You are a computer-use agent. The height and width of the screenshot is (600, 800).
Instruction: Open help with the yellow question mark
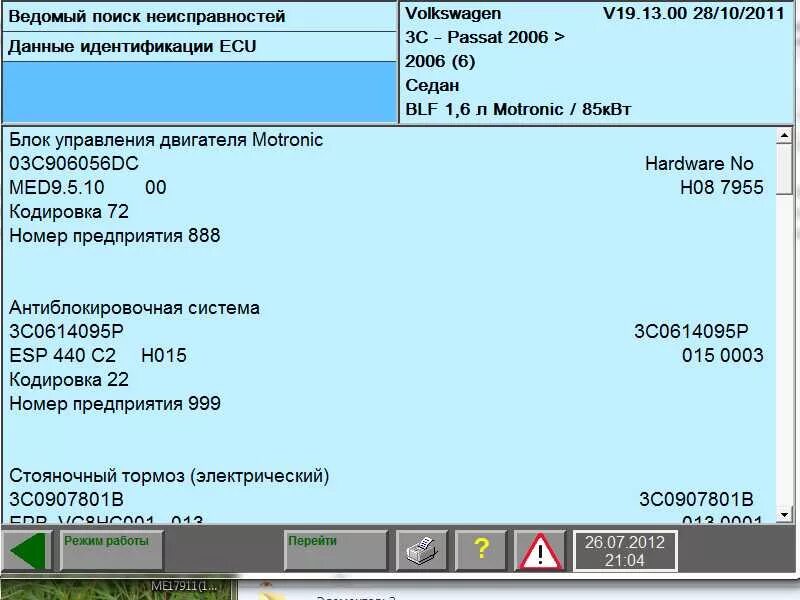481,550
